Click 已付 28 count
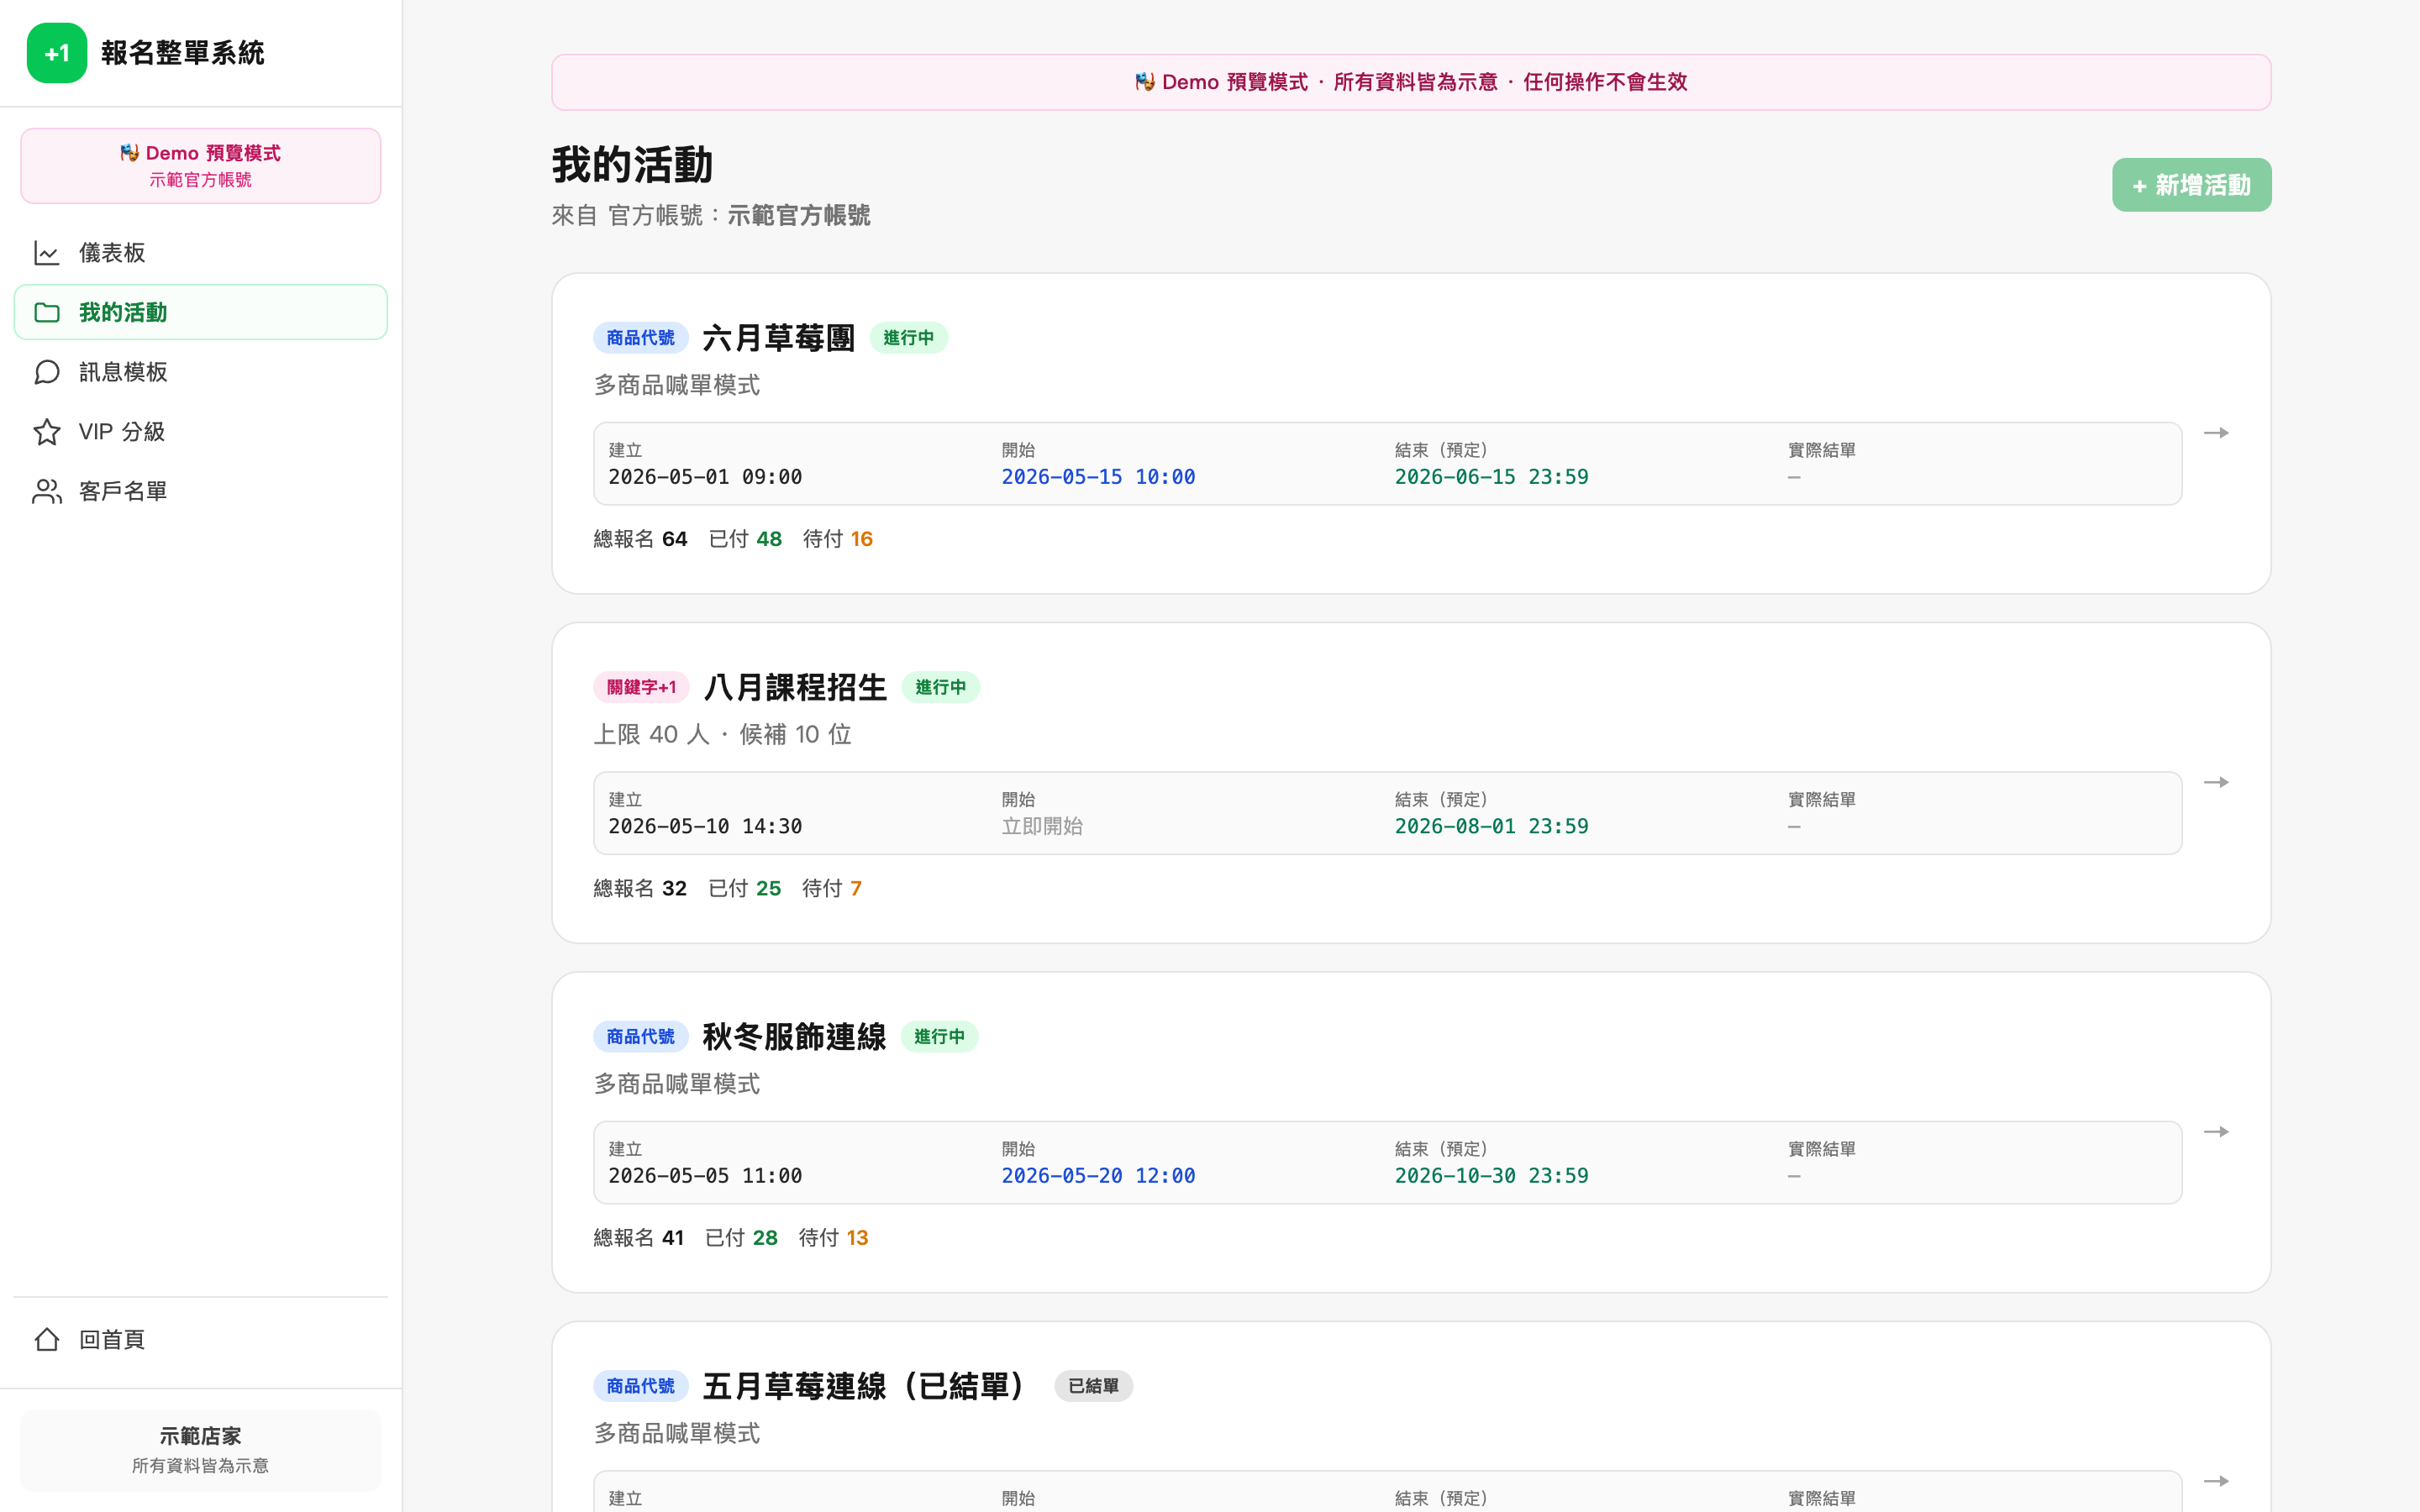This screenshot has height=1512, width=2420. [x=741, y=1238]
